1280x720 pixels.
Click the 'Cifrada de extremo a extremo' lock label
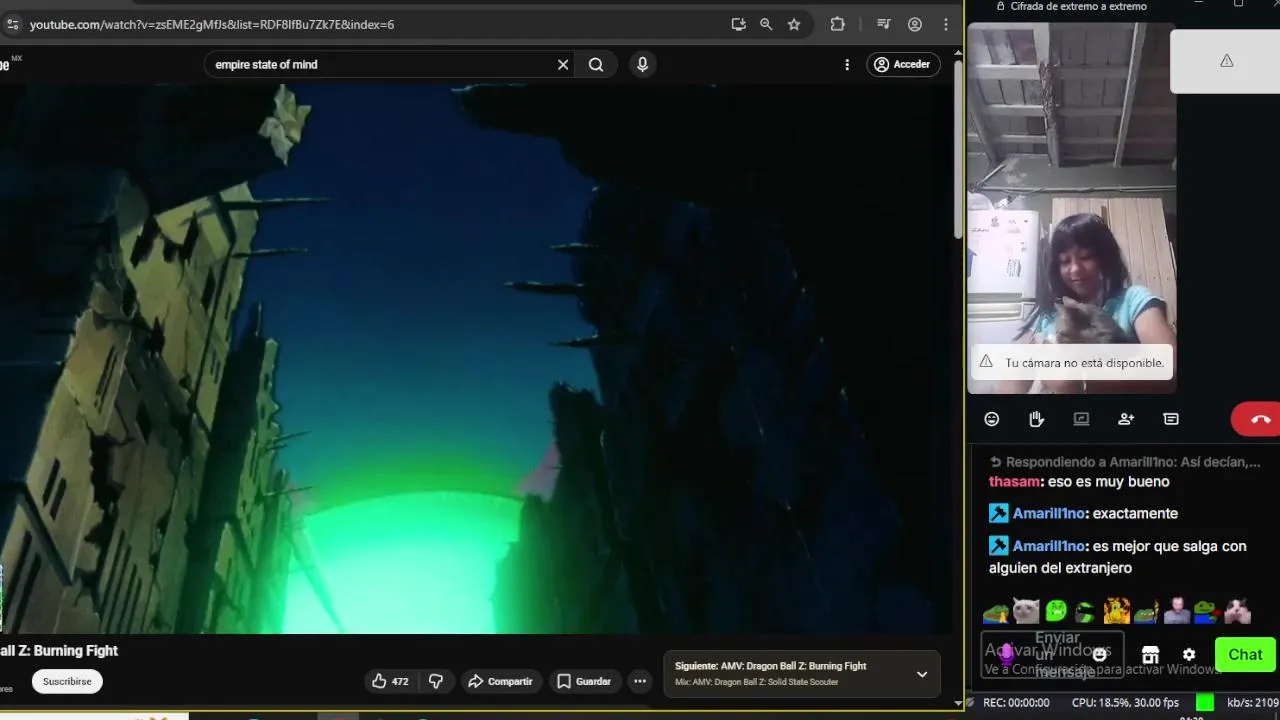(1071, 6)
